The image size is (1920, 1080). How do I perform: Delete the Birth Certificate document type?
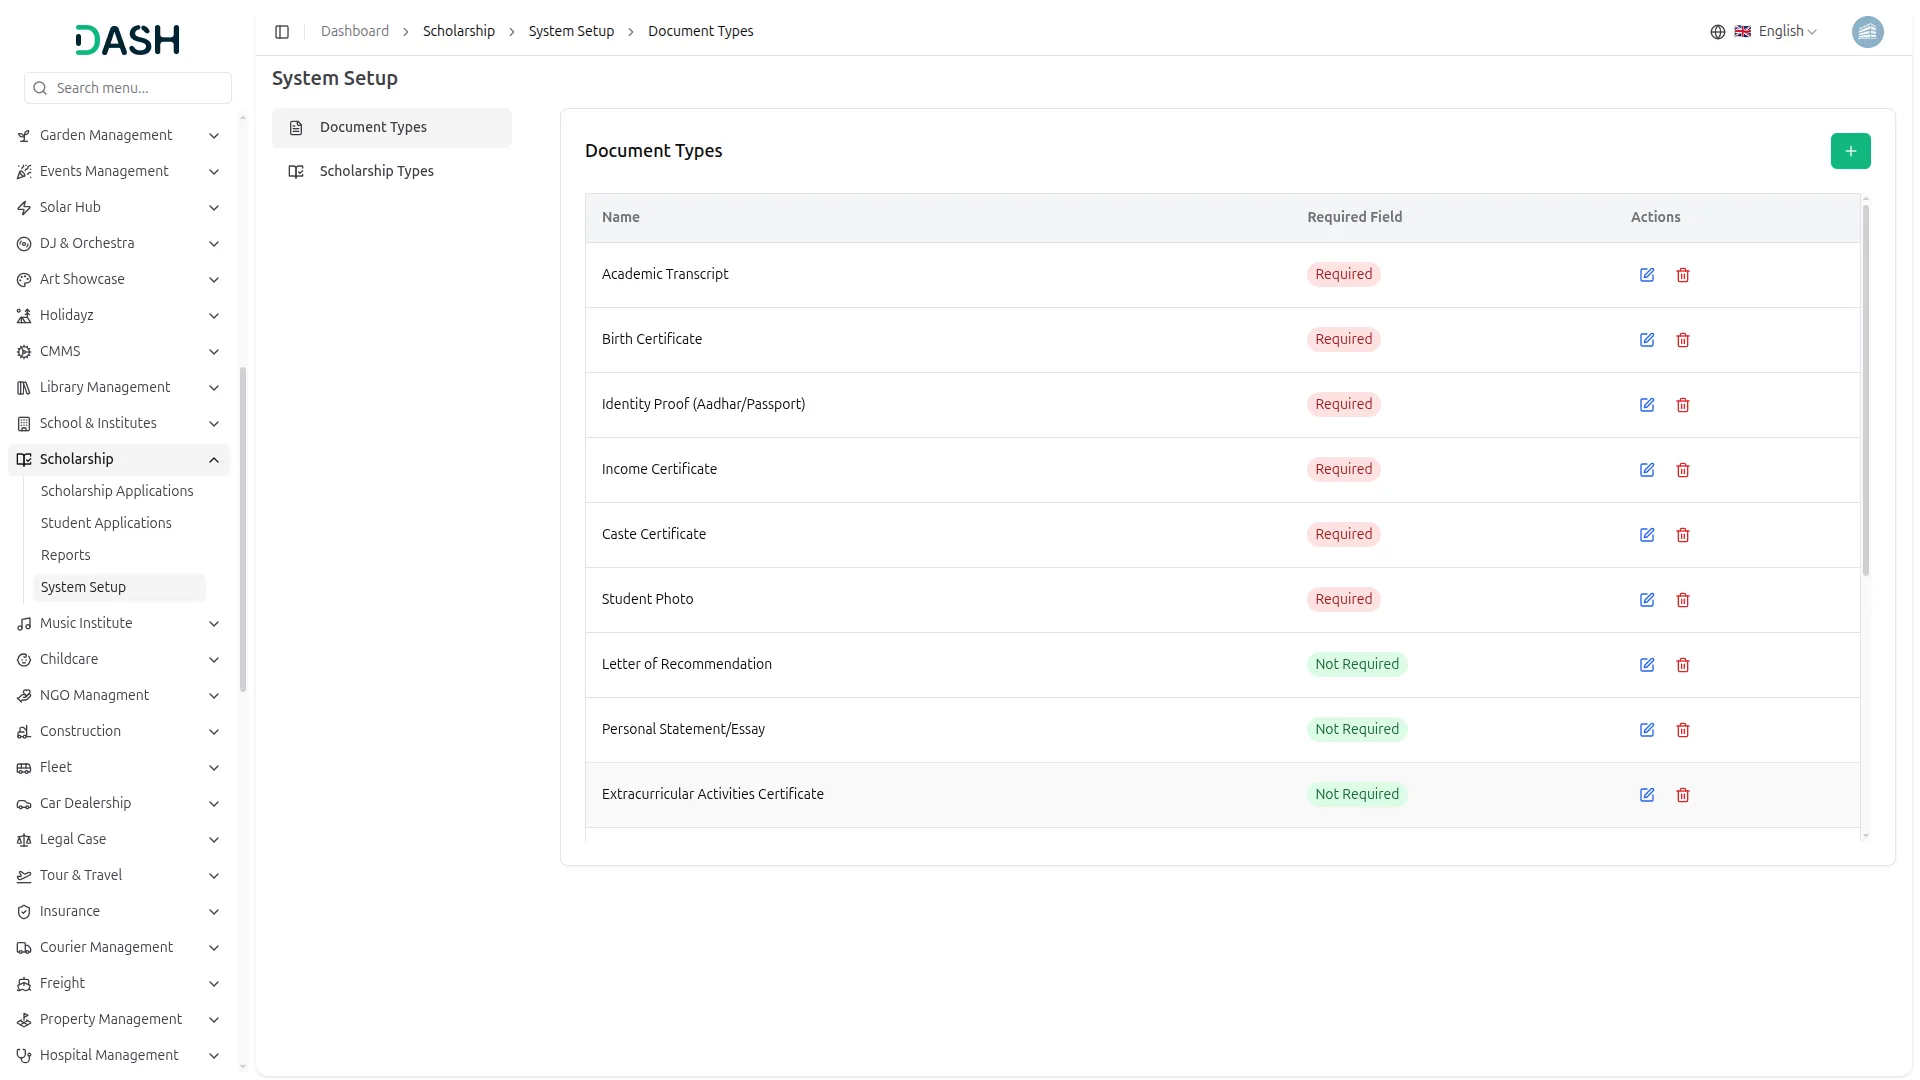click(x=1682, y=340)
